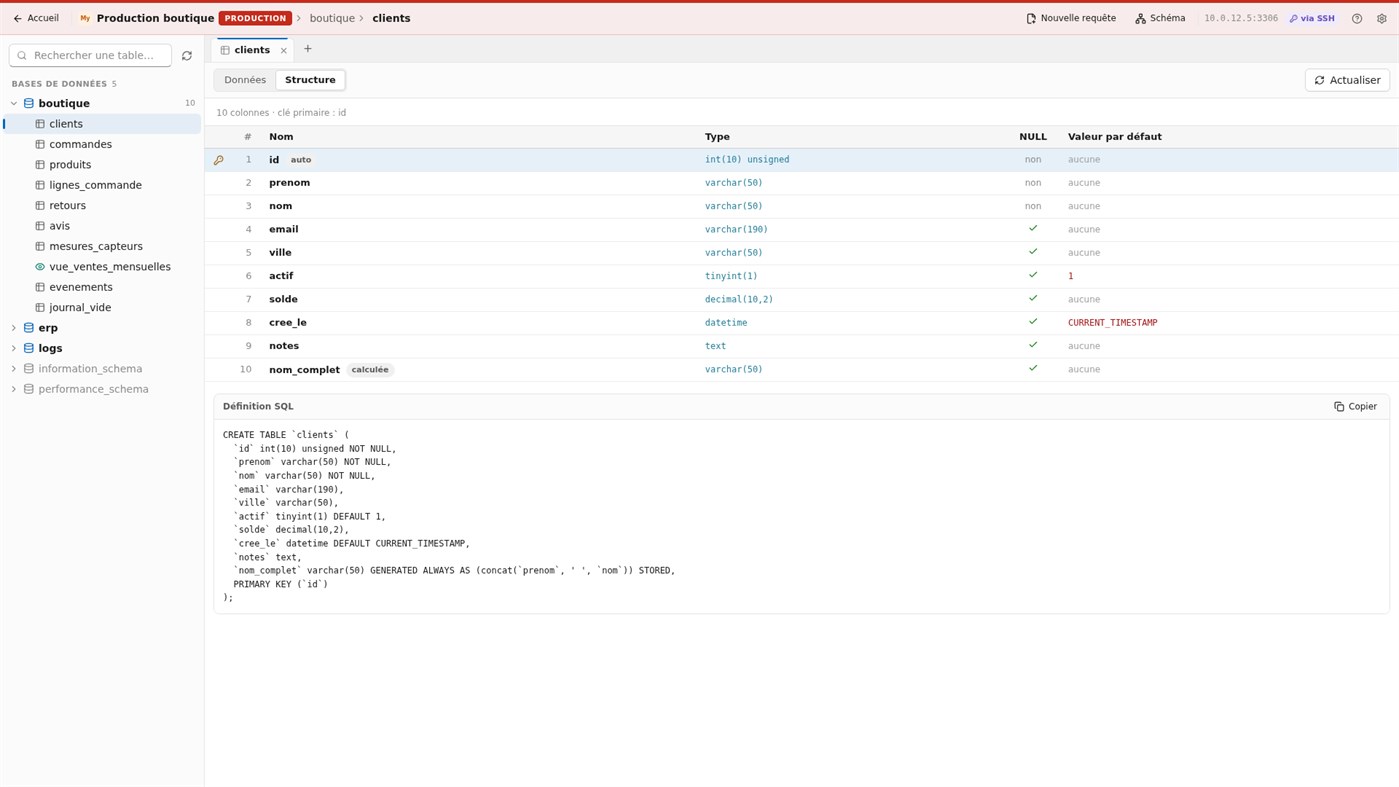1399x787 pixels.
Task: Click the Actualiser button
Action: tap(1347, 80)
